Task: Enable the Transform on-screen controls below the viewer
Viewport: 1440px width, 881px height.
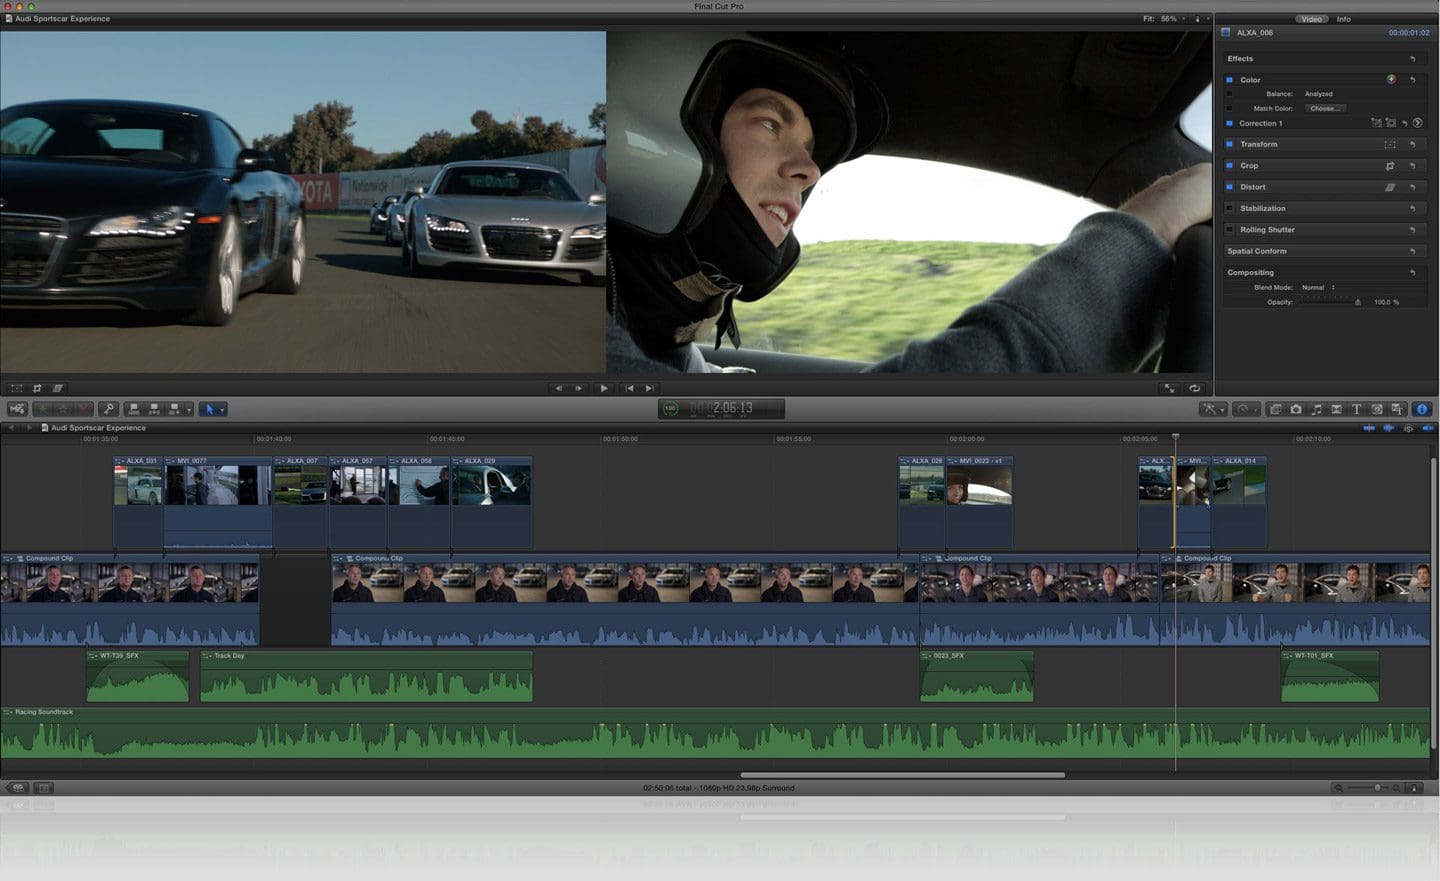Action: 17,388
